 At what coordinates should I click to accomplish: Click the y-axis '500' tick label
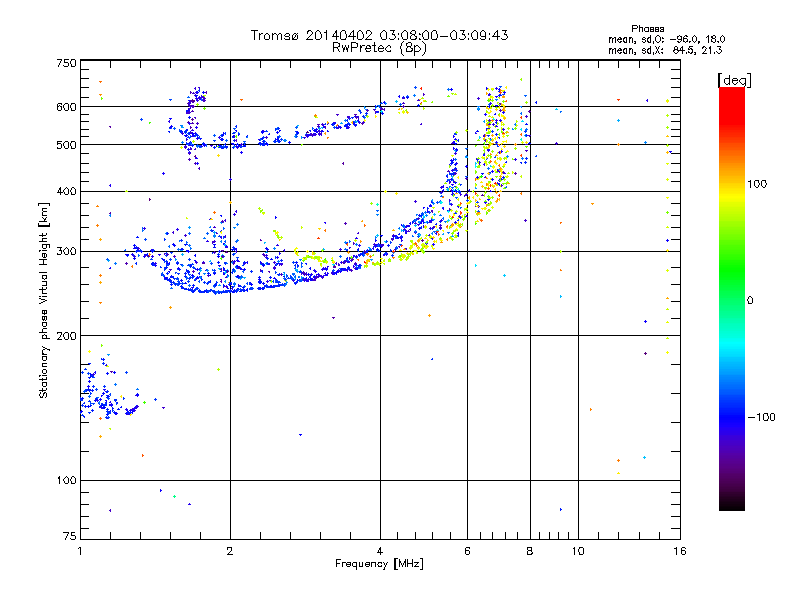[x=66, y=145]
